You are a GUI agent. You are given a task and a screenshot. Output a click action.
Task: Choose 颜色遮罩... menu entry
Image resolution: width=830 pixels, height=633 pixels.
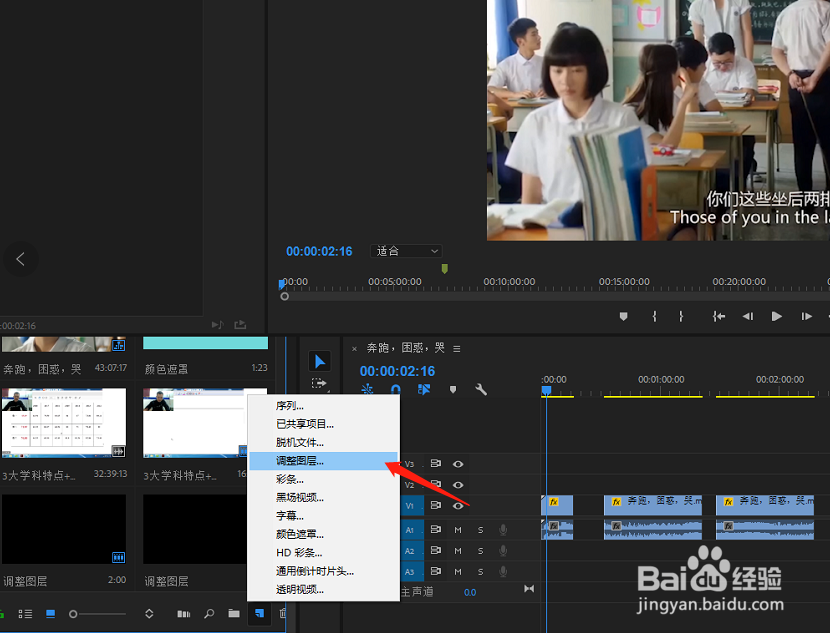(x=323, y=535)
